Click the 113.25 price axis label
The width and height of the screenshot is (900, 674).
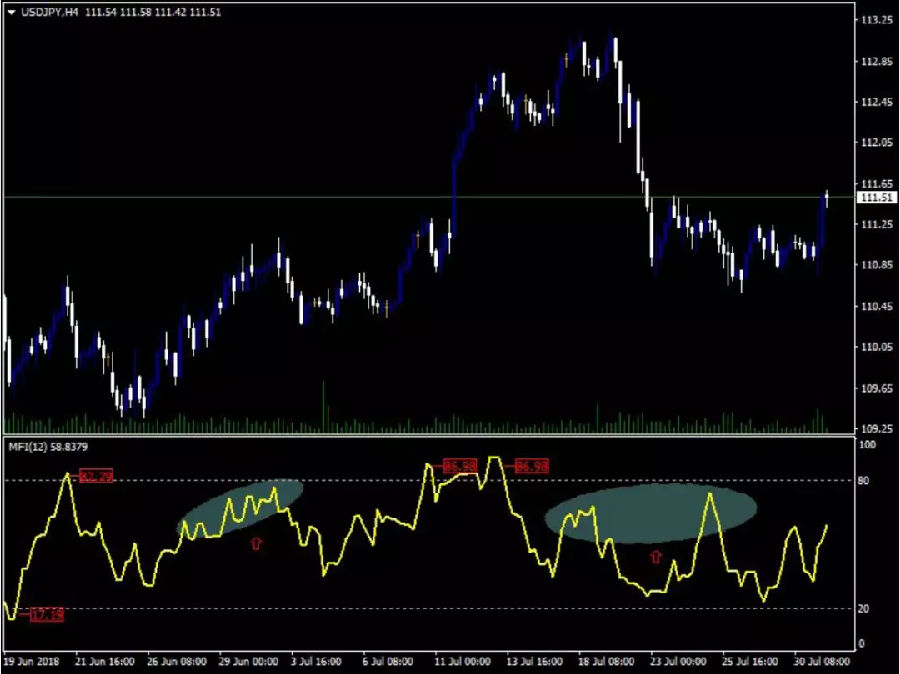pos(877,20)
